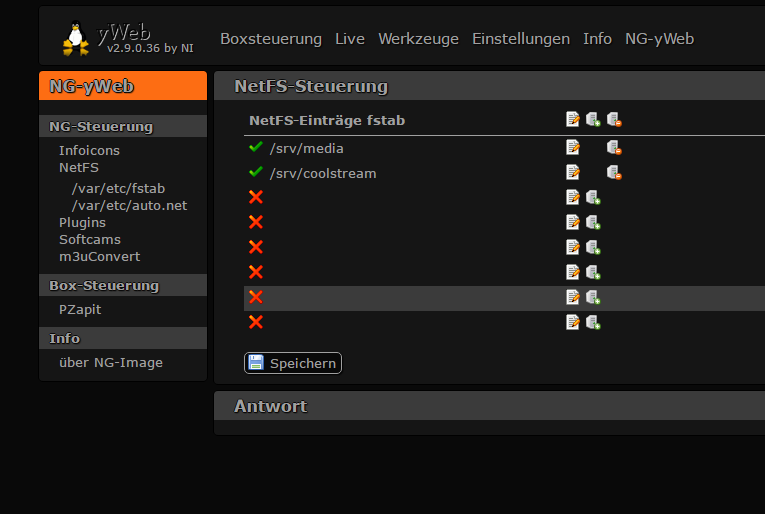Open the Einstellungen menu
The width and height of the screenshot is (765, 514).
pos(521,39)
